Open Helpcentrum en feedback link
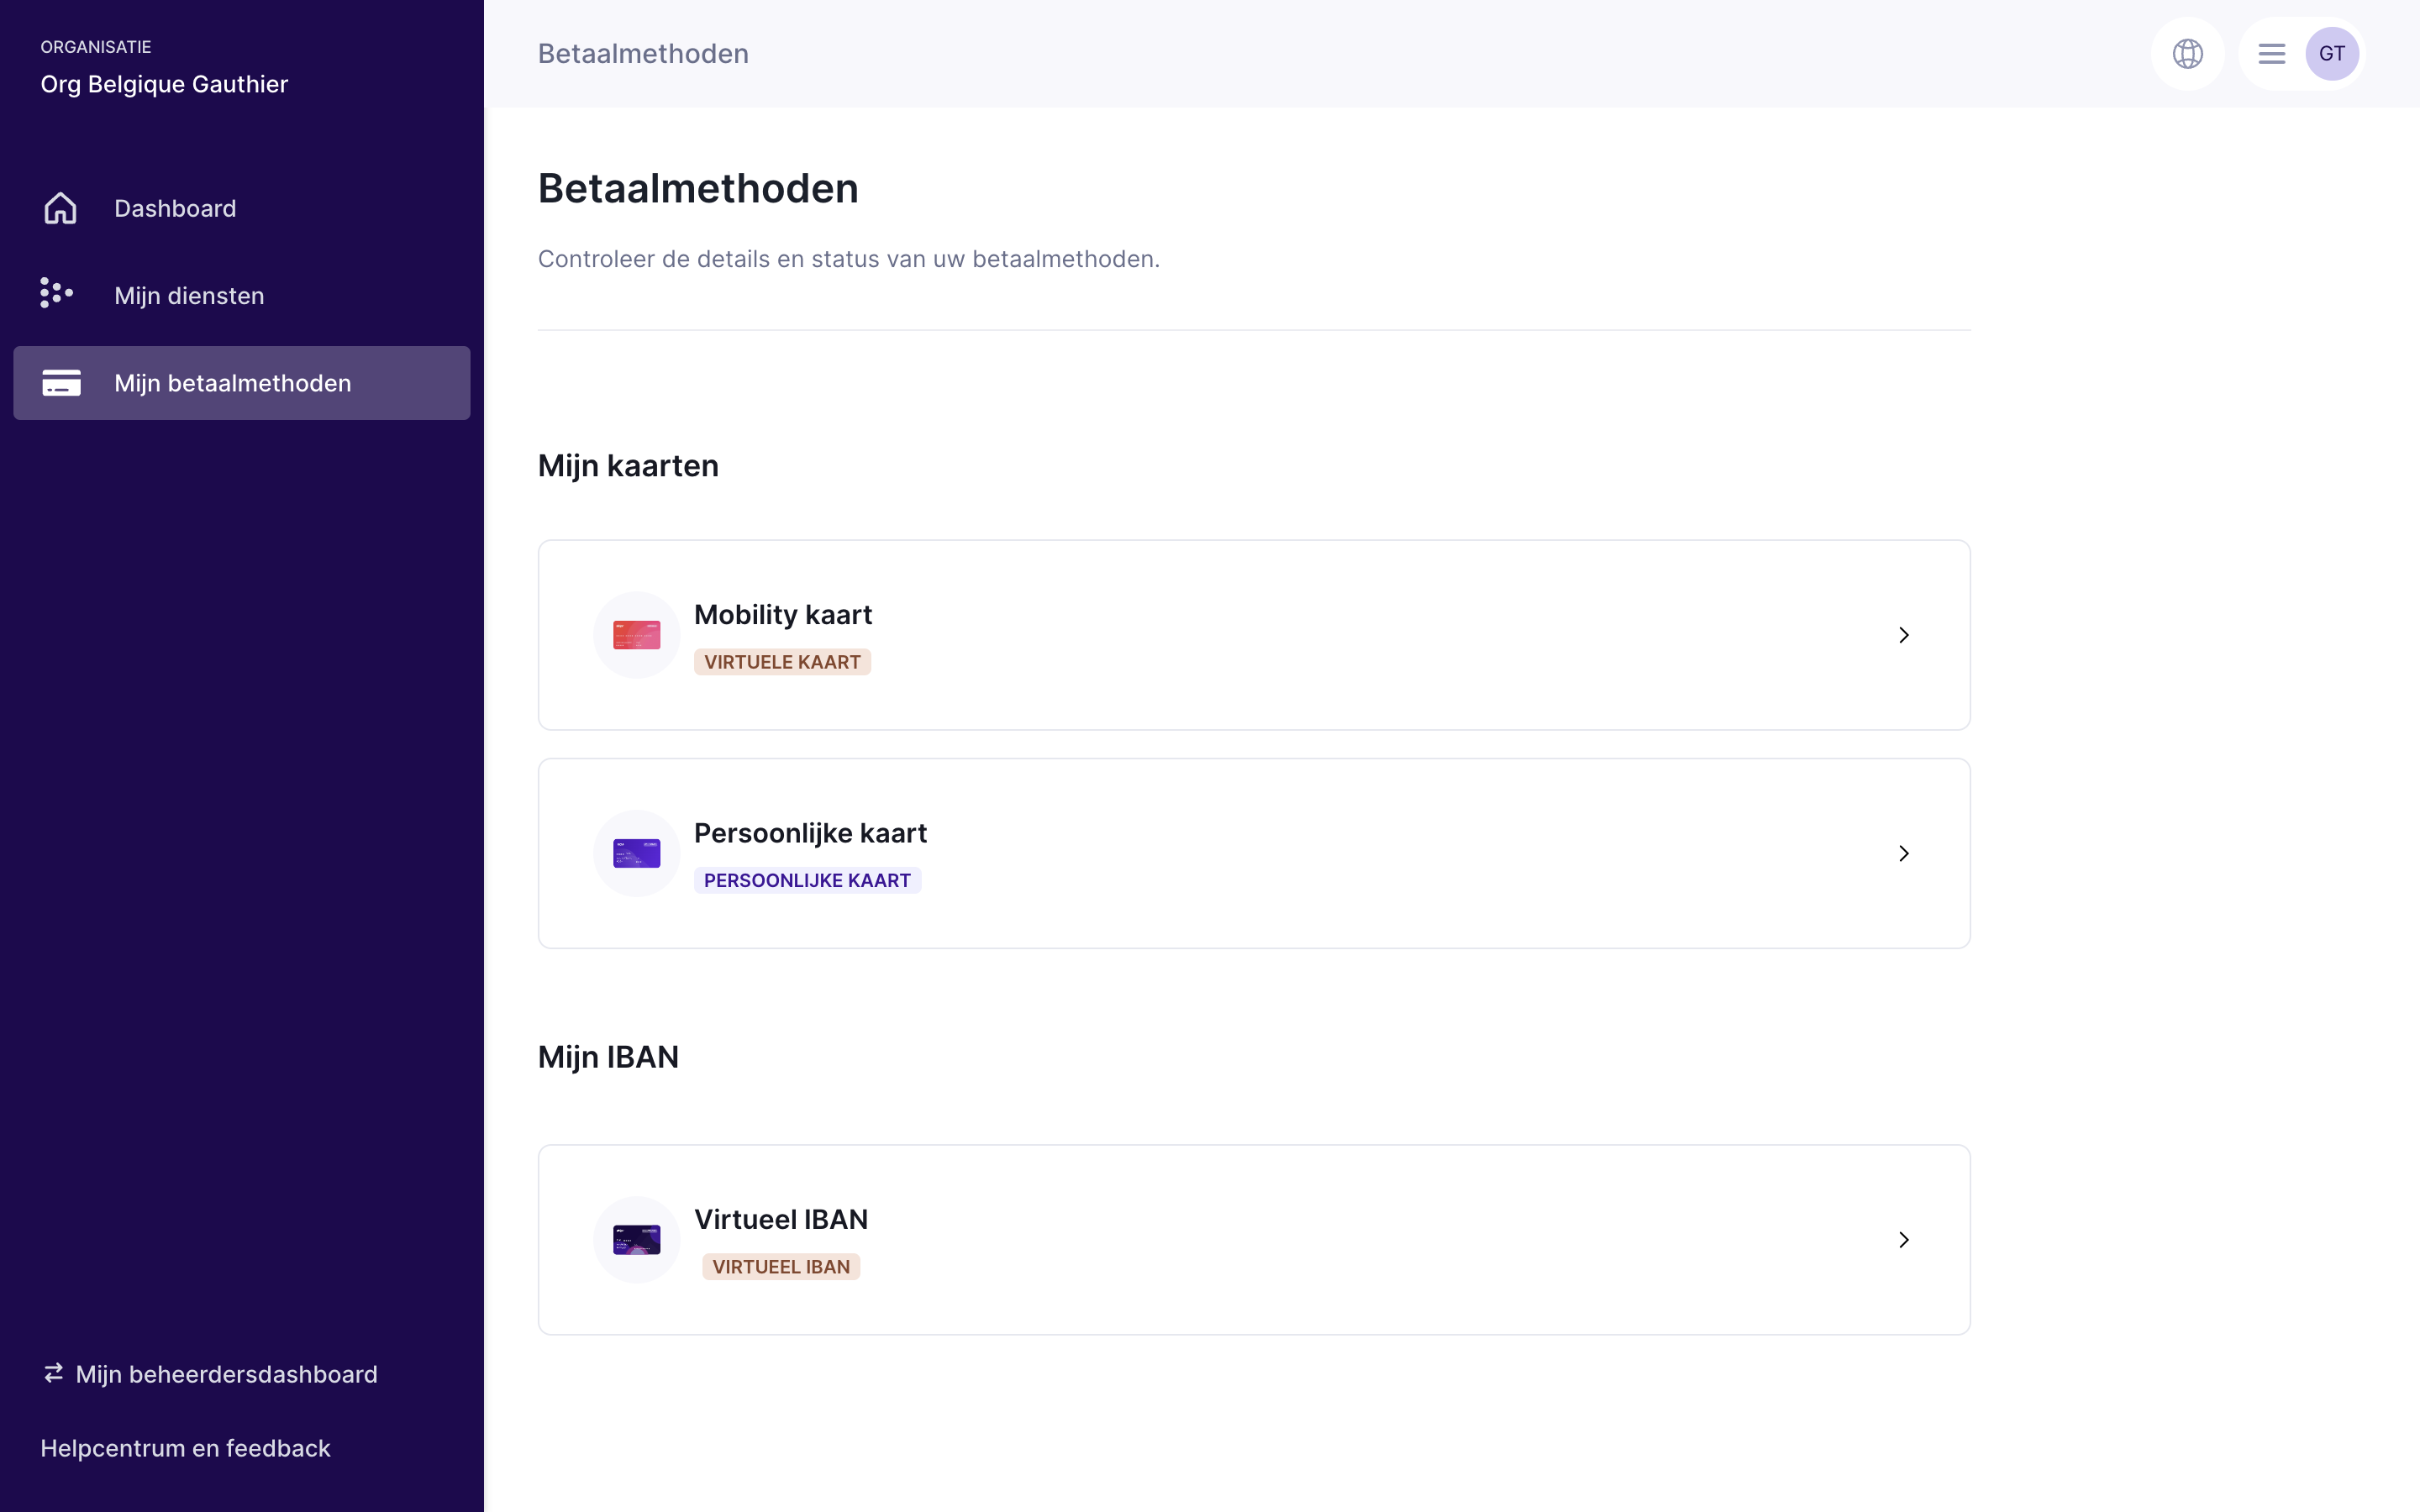2420x1512 pixels. pyautogui.click(x=185, y=1448)
